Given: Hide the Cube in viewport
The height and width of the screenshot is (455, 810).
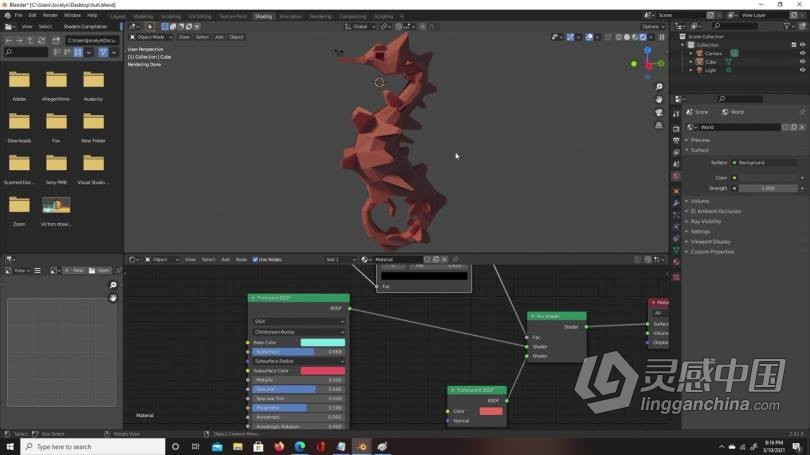Looking at the screenshot, I should pyautogui.click(x=802, y=61).
